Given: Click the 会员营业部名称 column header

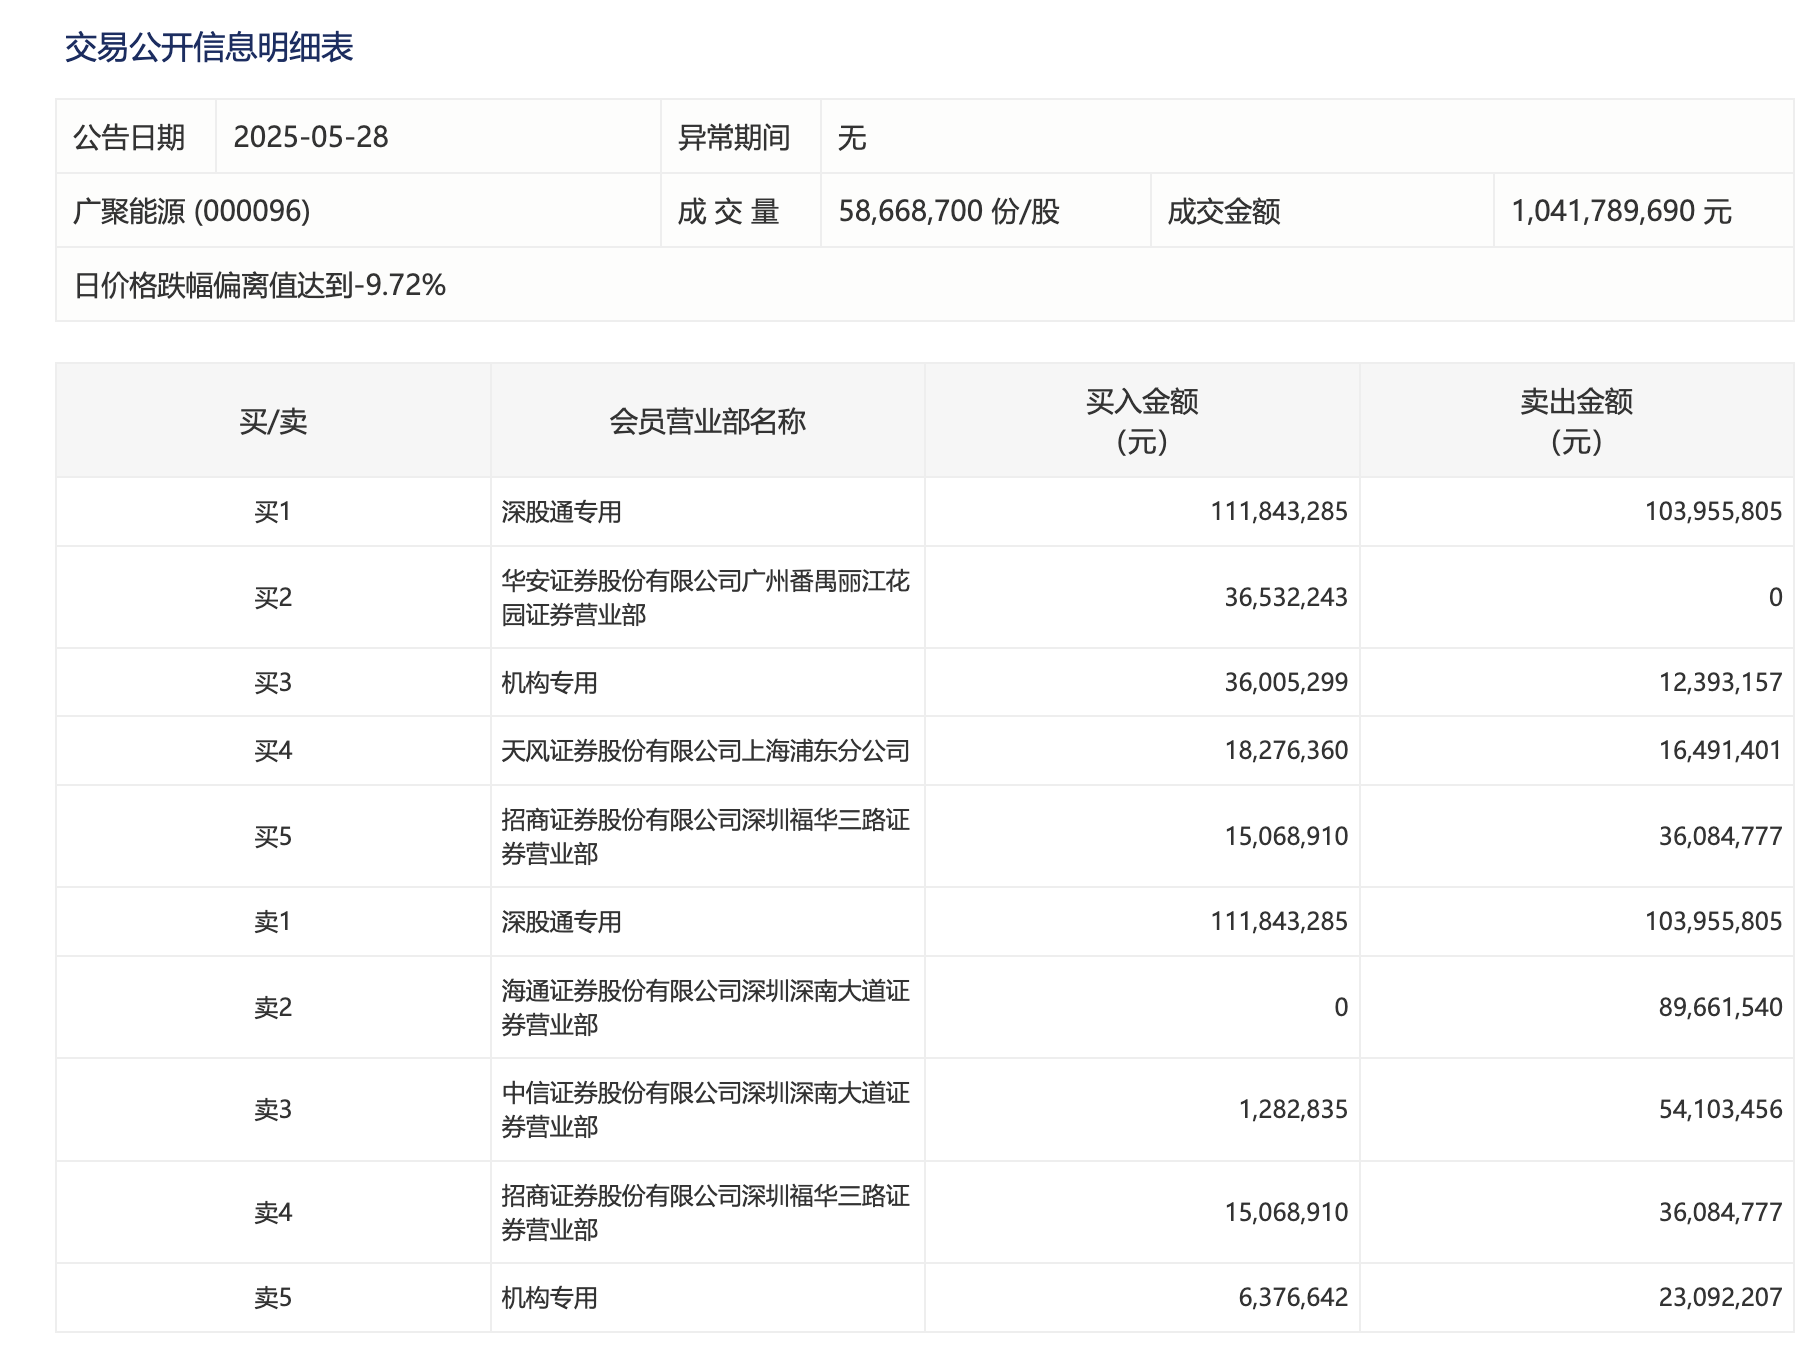Looking at the screenshot, I should click(x=707, y=421).
